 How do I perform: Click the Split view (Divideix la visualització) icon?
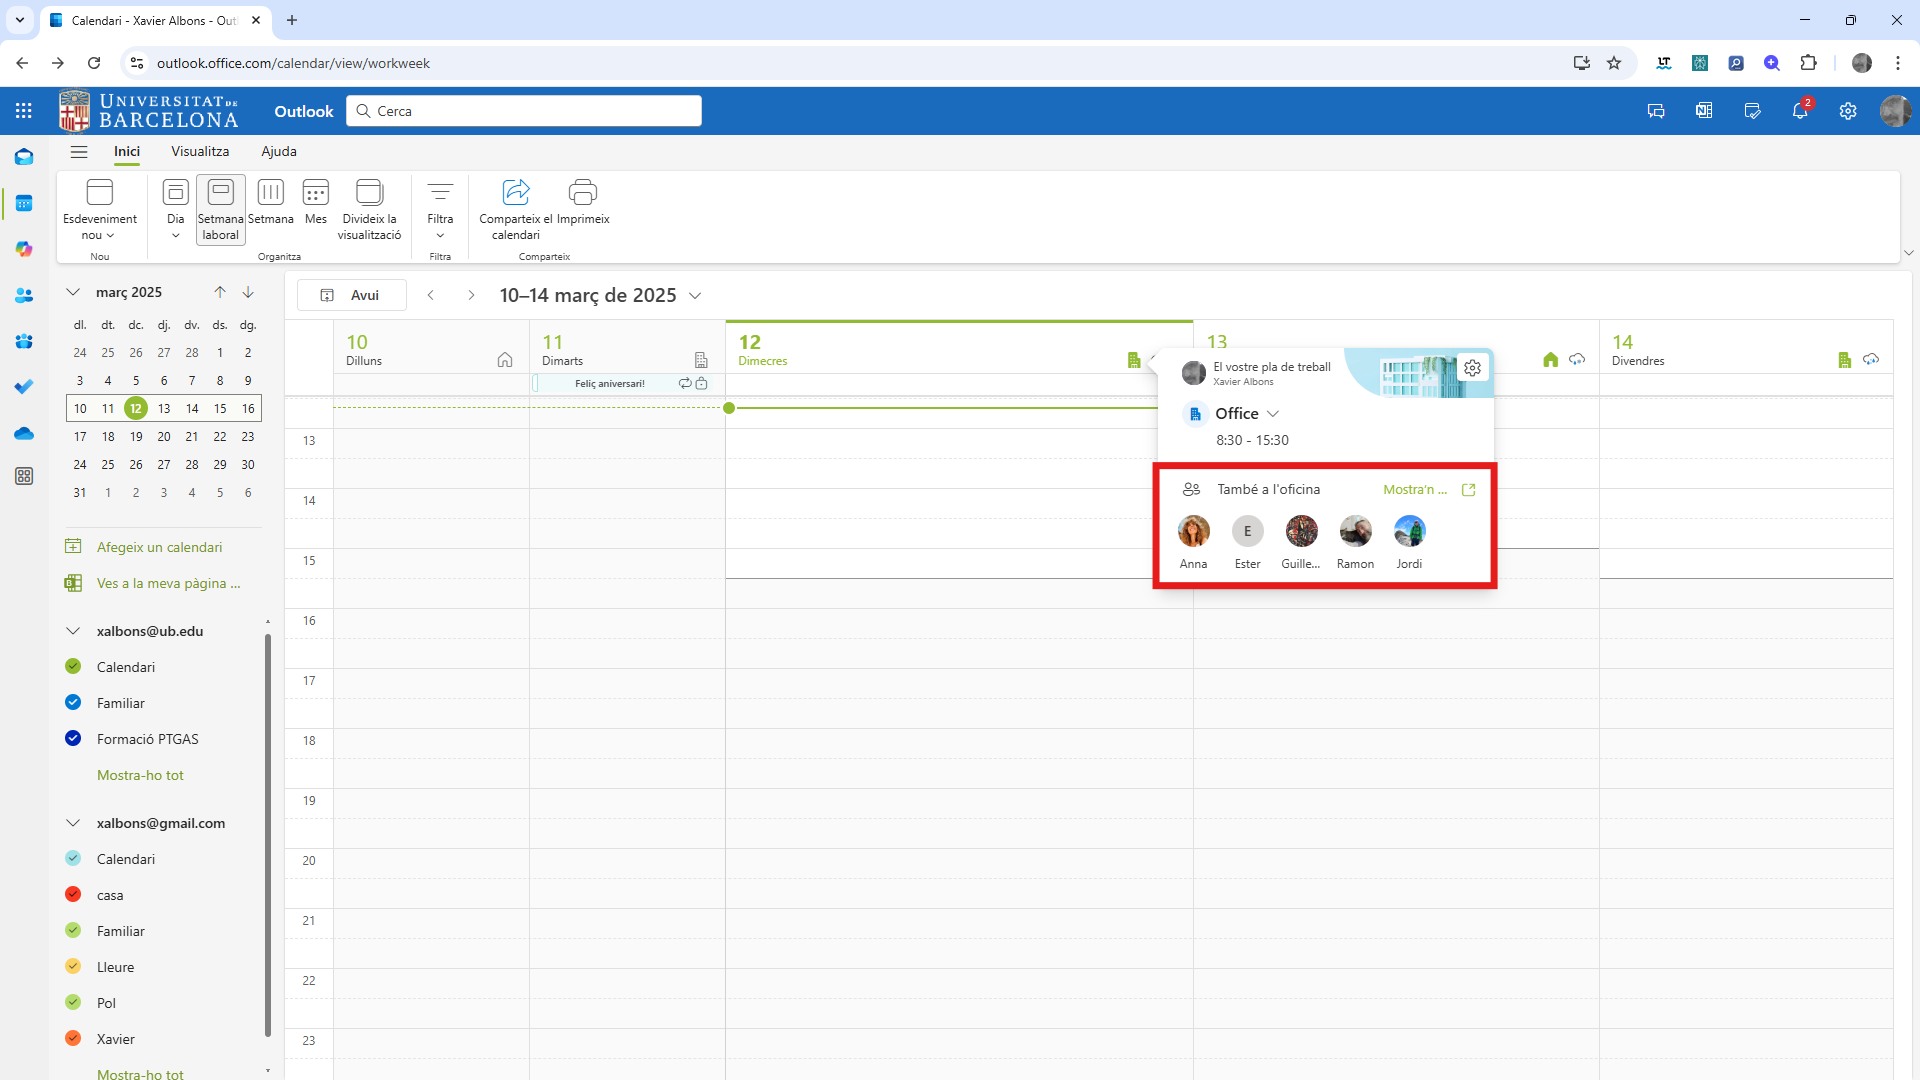(x=369, y=192)
